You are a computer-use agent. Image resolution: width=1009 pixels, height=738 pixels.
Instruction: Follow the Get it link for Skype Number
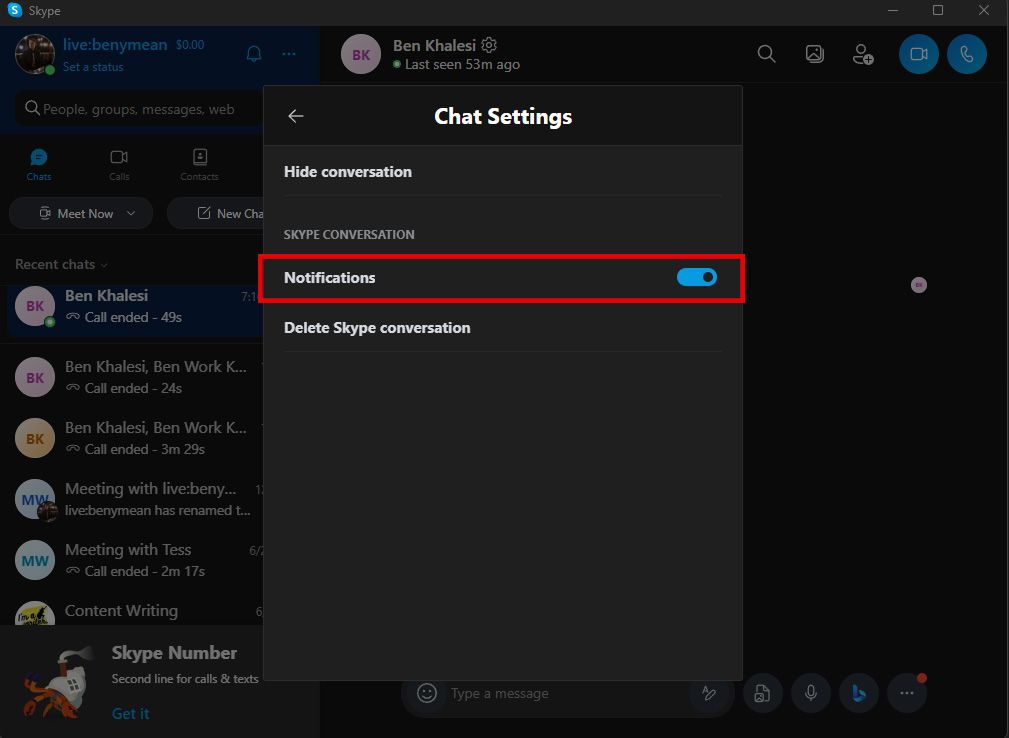(130, 713)
